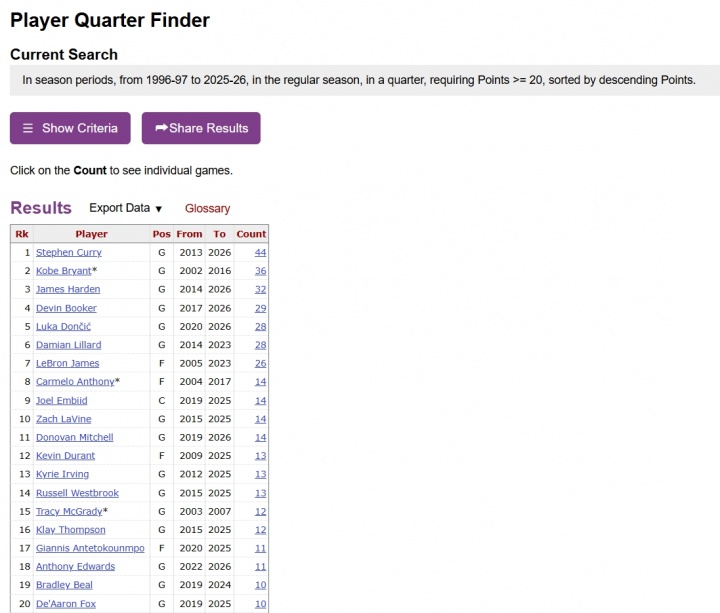The width and height of the screenshot is (720, 613).
Task: View Kobe Bryant's 36 count games
Action: (260, 271)
